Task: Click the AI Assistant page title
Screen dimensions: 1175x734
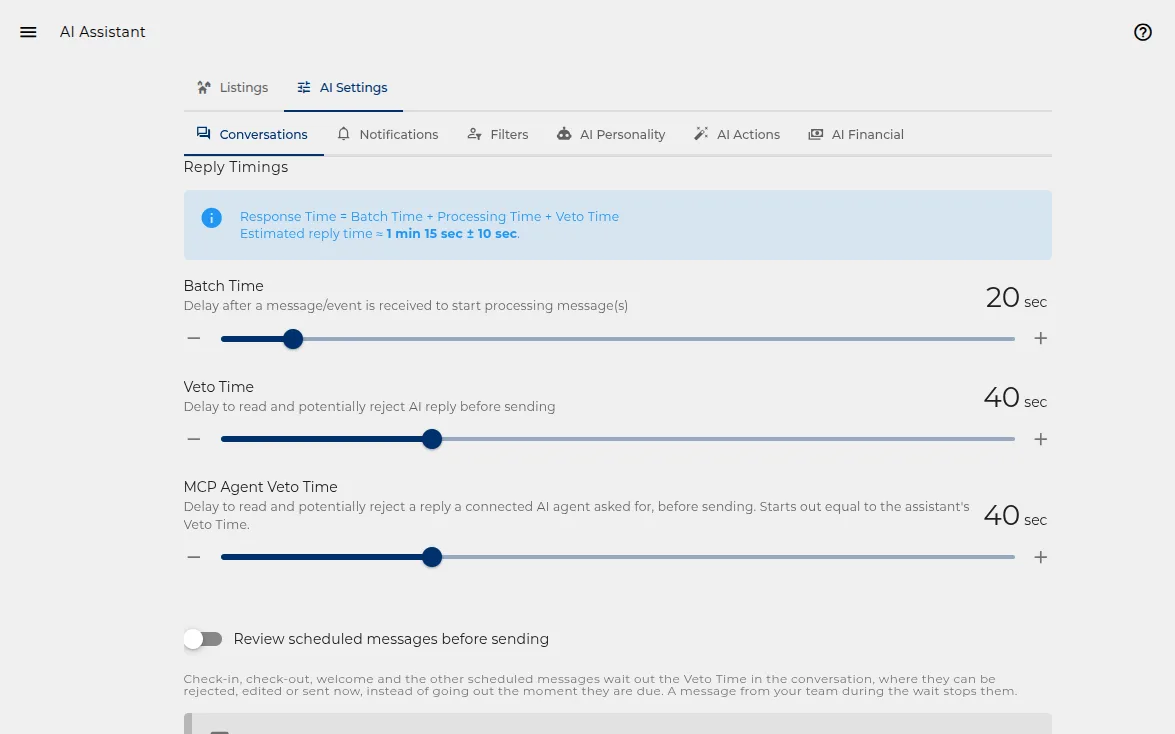Action: click(103, 31)
